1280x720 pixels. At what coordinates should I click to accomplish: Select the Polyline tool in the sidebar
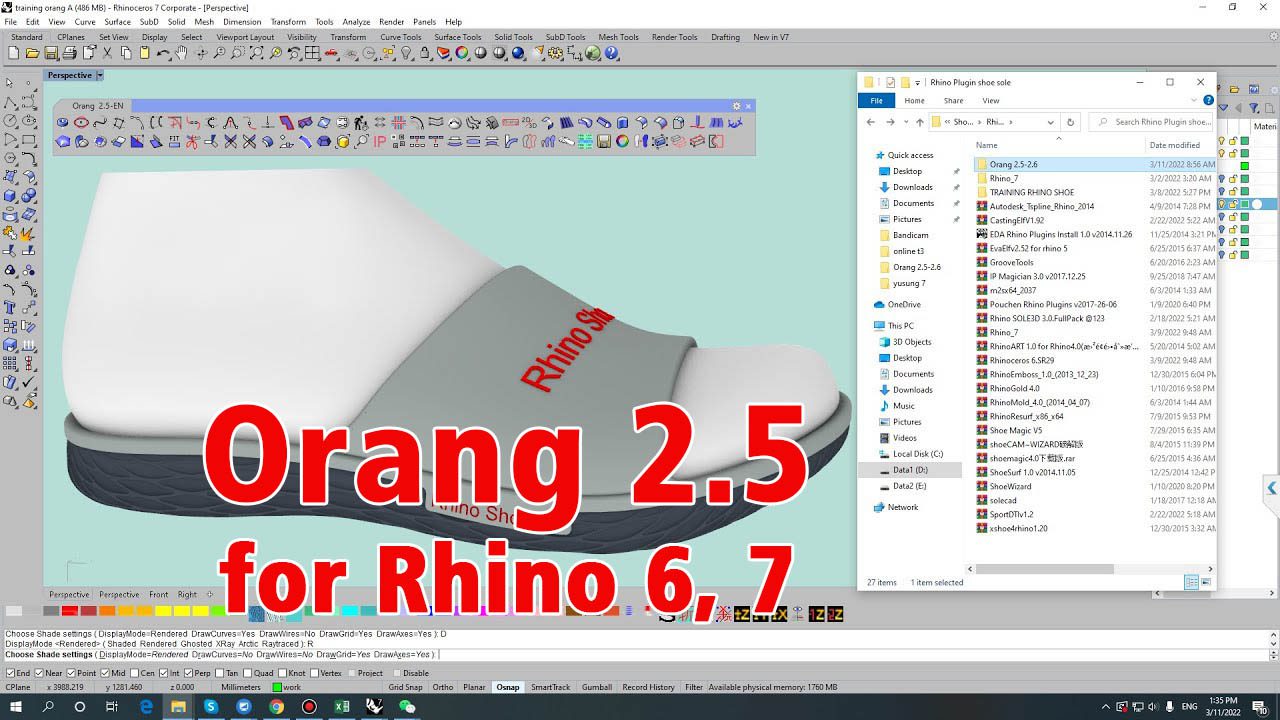click(8, 104)
